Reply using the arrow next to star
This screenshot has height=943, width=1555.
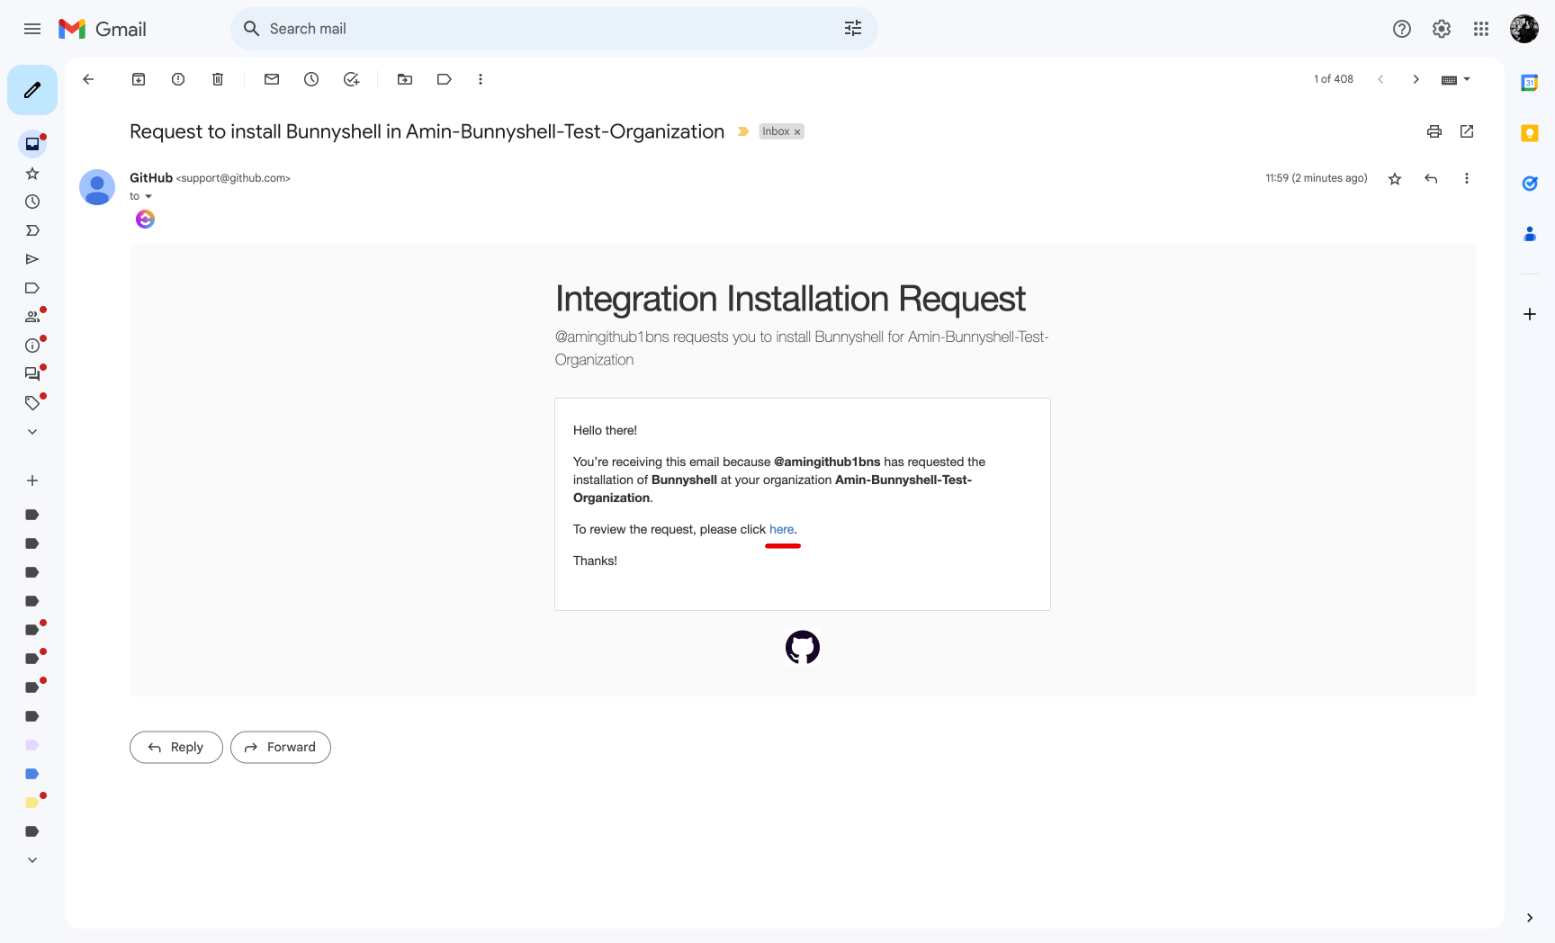tap(1431, 178)
